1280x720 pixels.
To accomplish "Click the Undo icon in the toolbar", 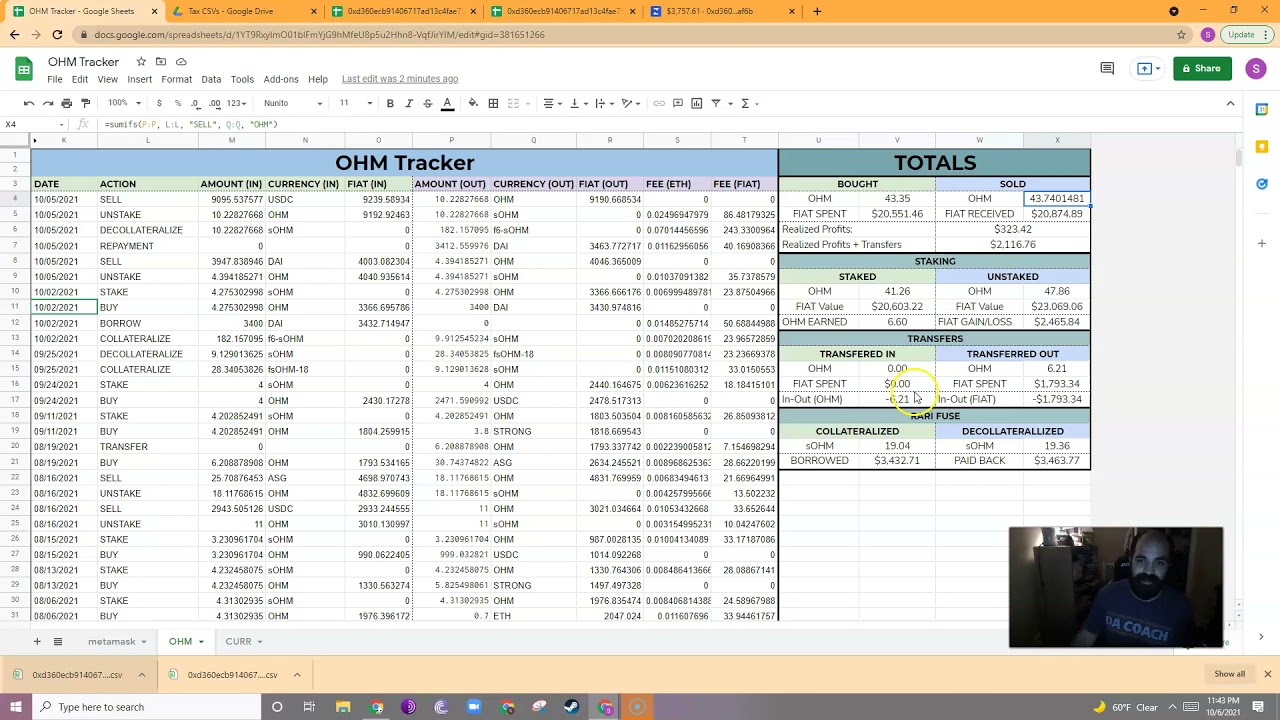I will pyautogui.click(x=29, y=103).
